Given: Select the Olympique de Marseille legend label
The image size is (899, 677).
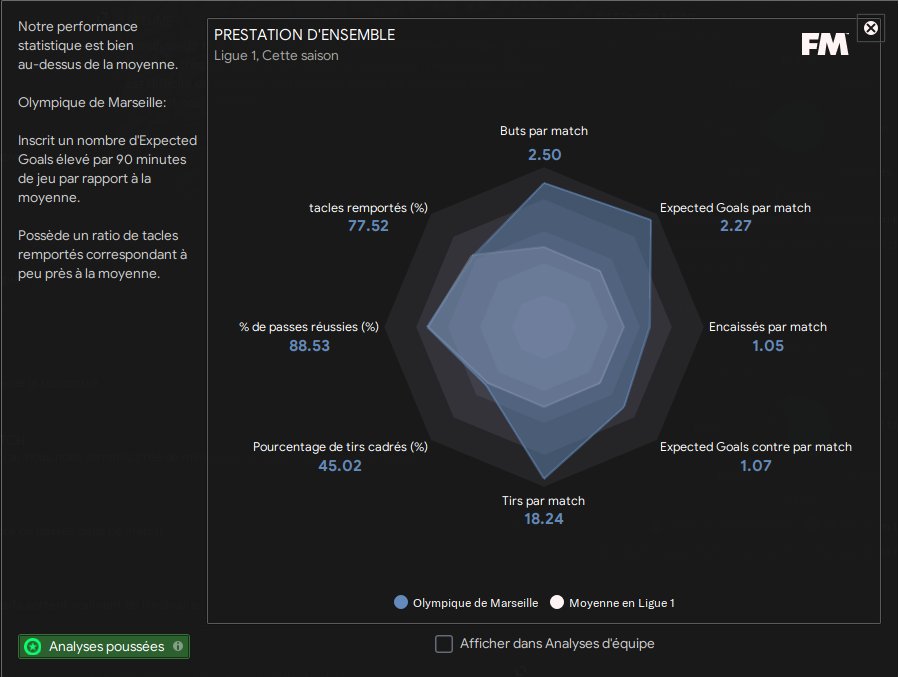Looking at the screenshot, I should pyautogui.click(x=475, y=603).
